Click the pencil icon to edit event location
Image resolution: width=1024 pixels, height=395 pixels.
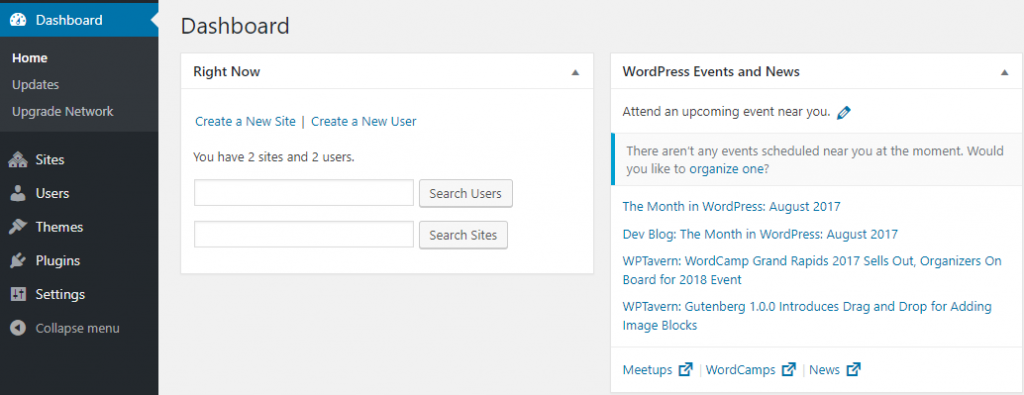[x=844, y=112]
